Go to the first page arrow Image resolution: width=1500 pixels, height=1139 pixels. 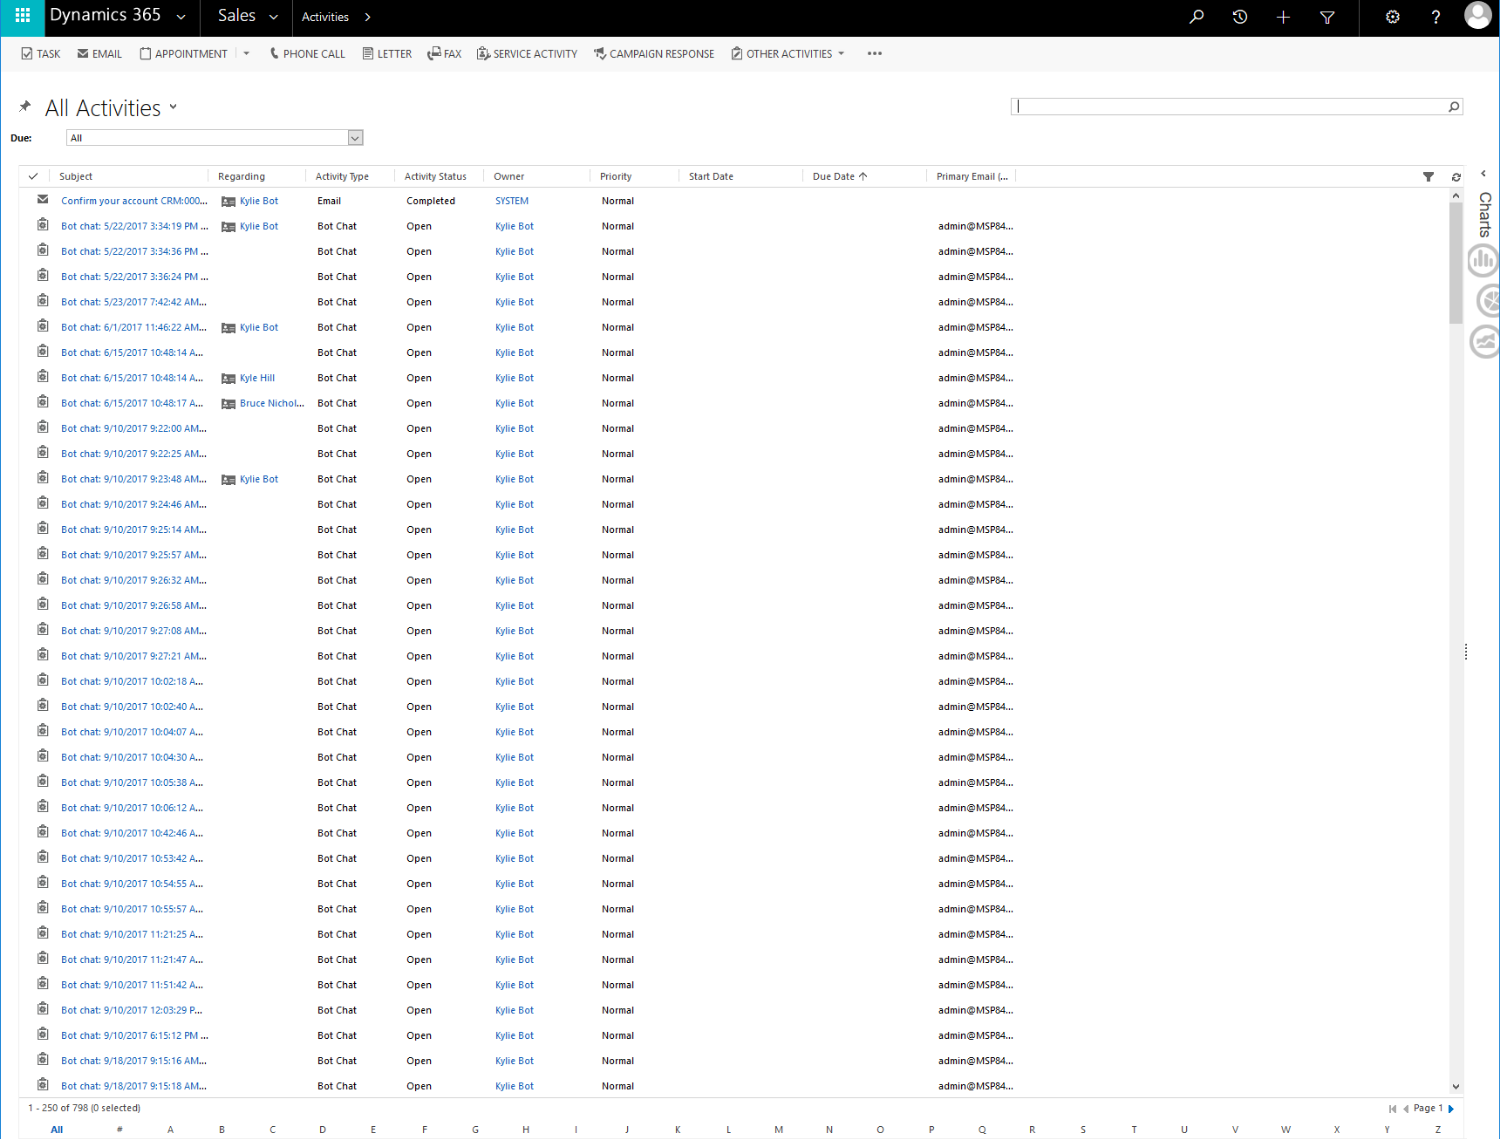1392,1108
